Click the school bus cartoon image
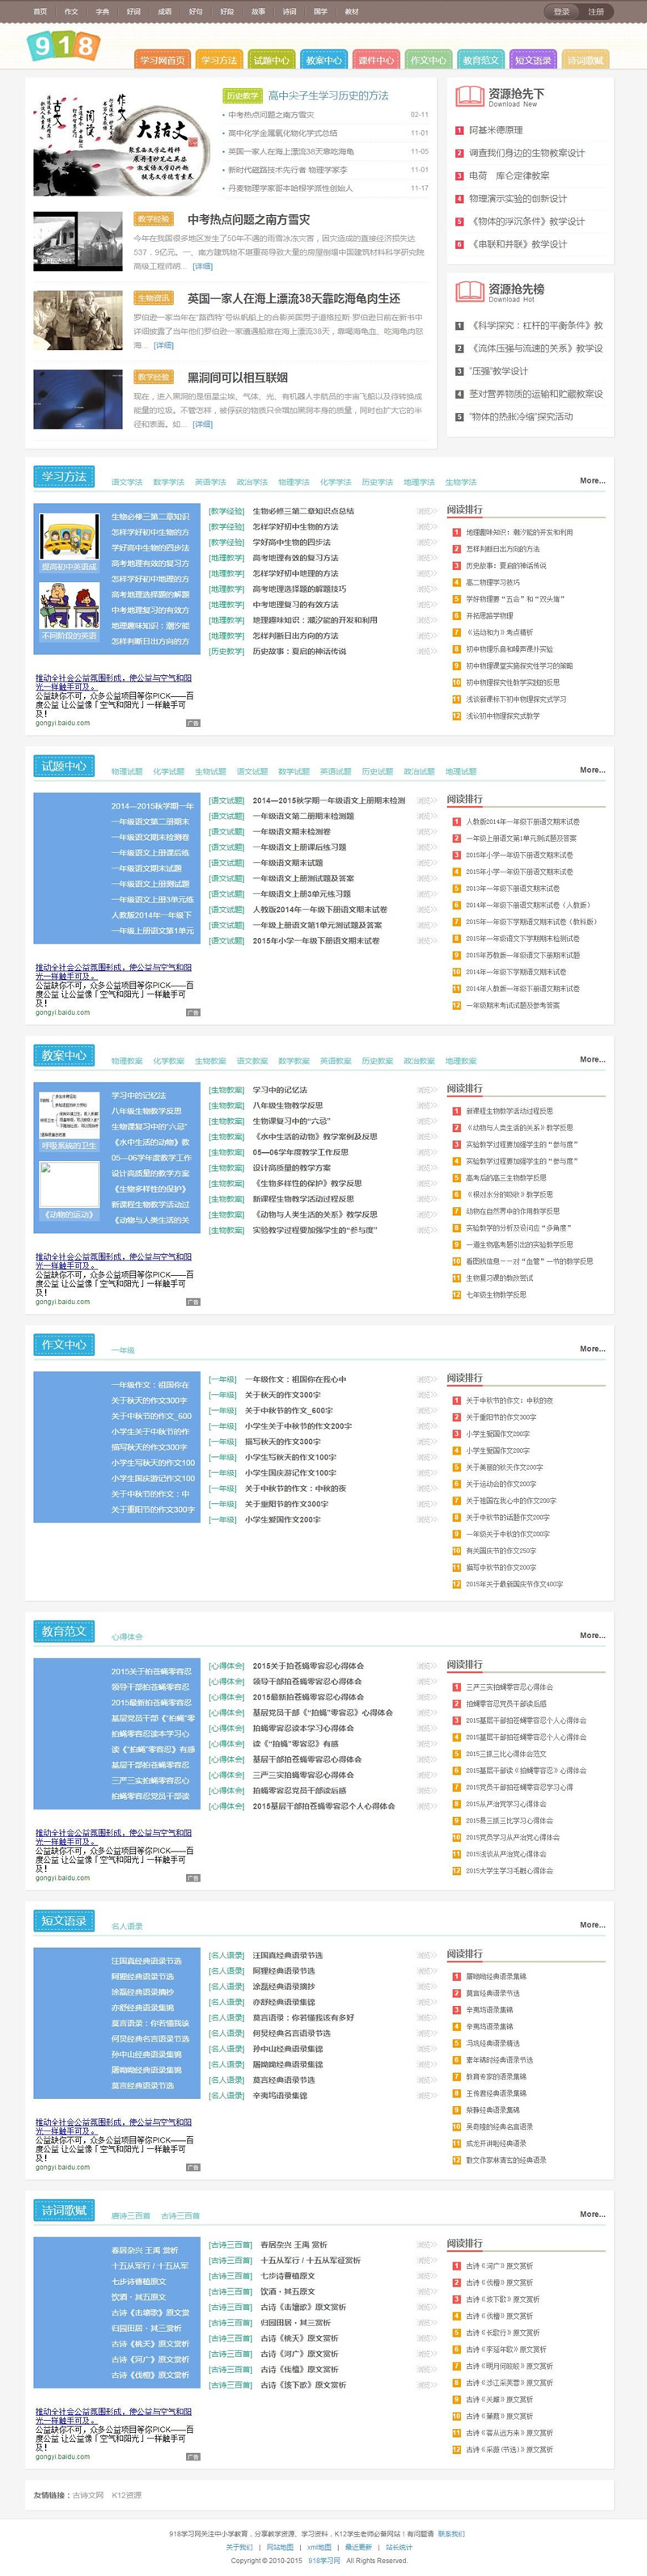Viewport: 647px width, 2576px height. tap(69, 538)
